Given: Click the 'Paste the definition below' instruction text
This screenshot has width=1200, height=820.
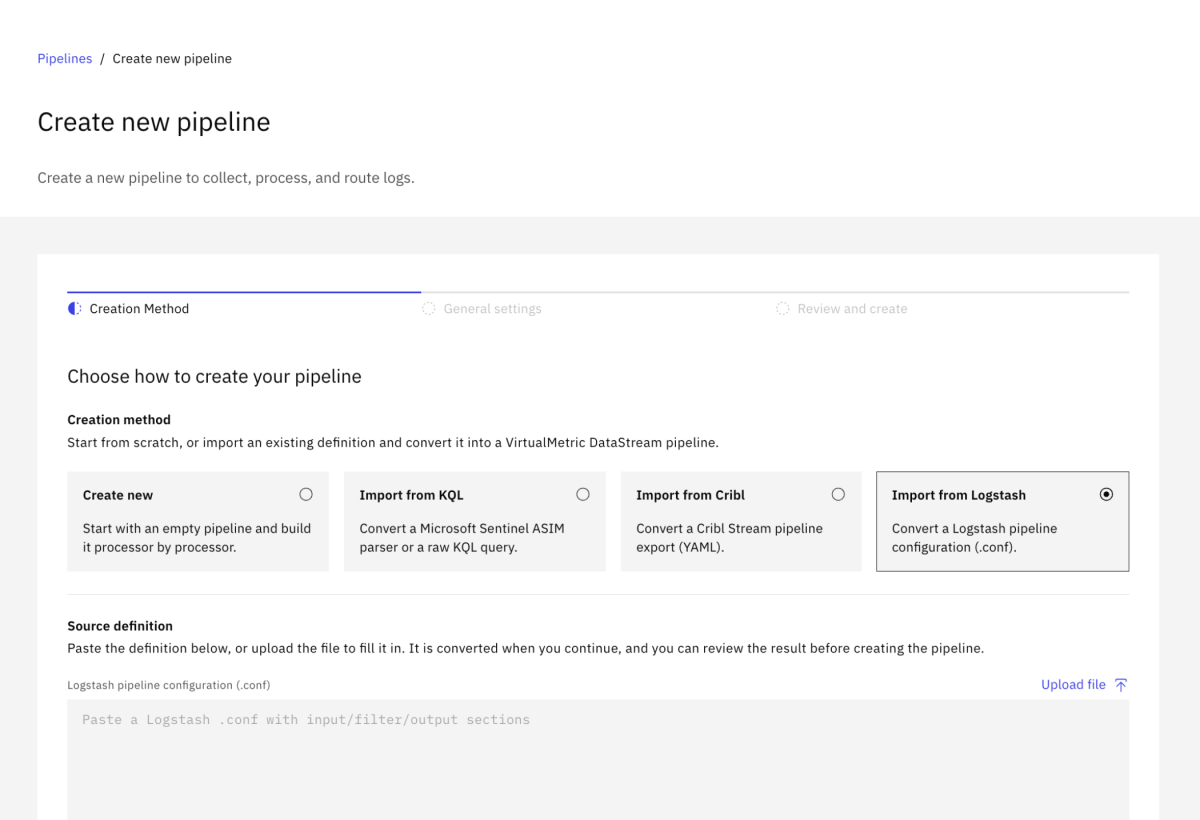Looking at the screenshot, I should (x=526, y=648).
